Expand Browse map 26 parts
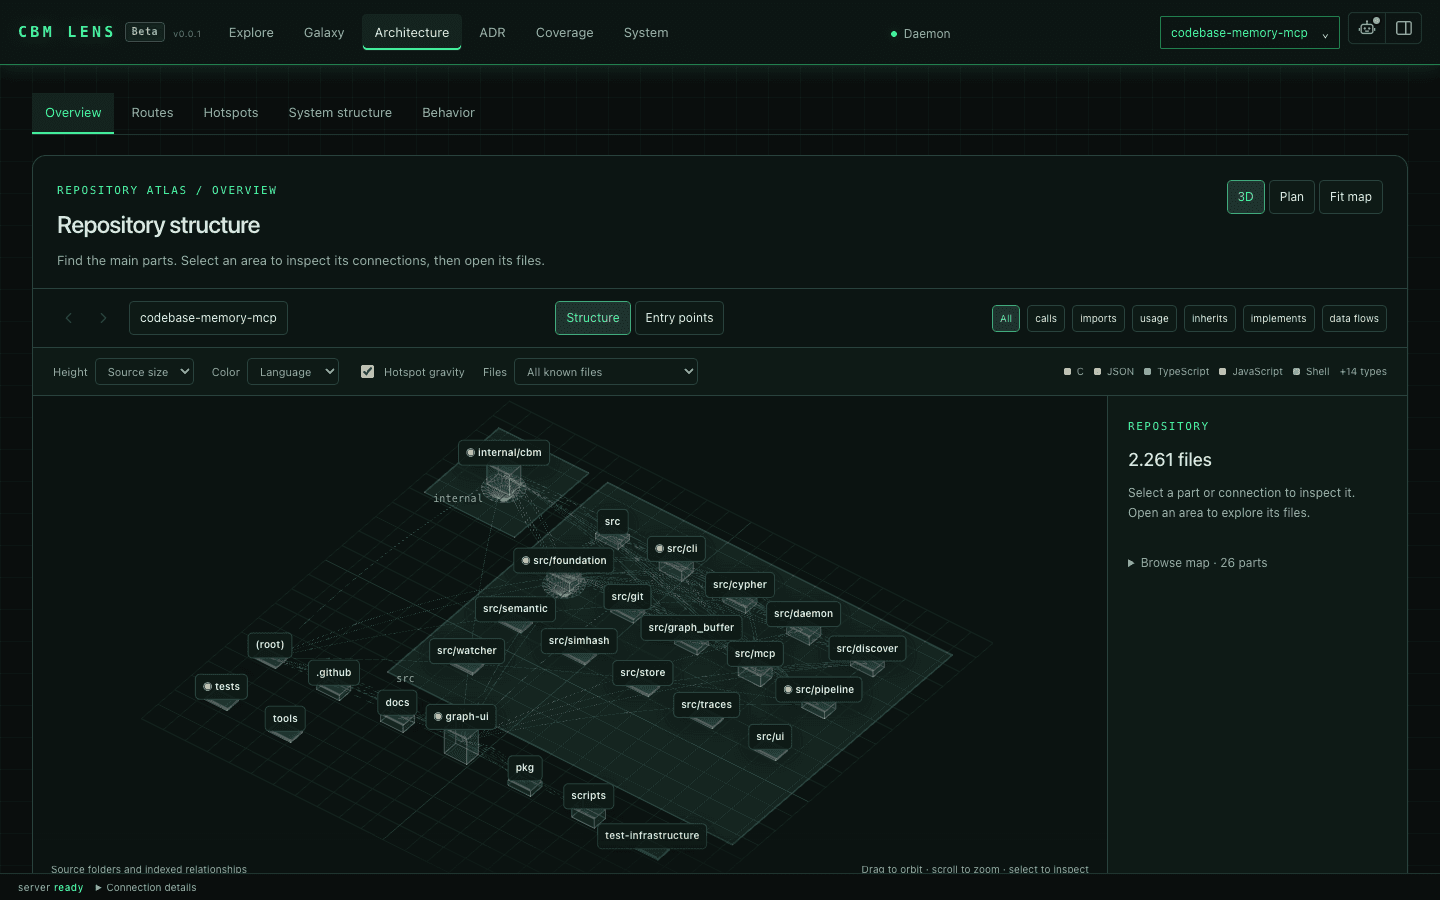 [1198, 563]
